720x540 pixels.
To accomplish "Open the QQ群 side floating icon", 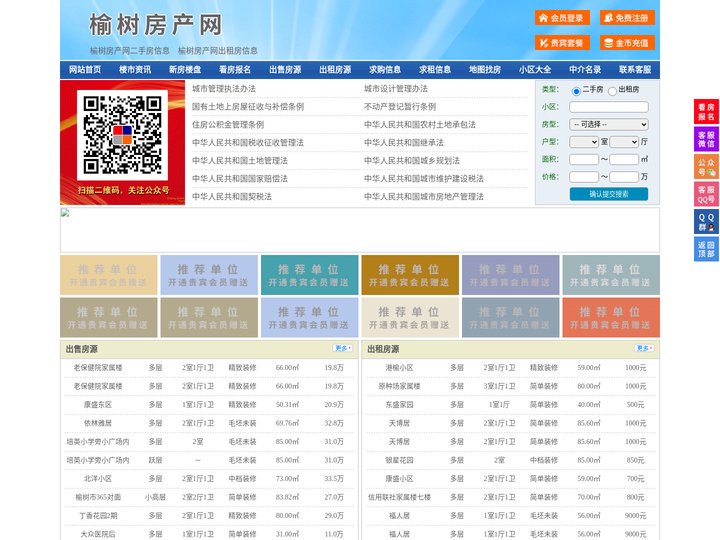I will coord(706,222).
